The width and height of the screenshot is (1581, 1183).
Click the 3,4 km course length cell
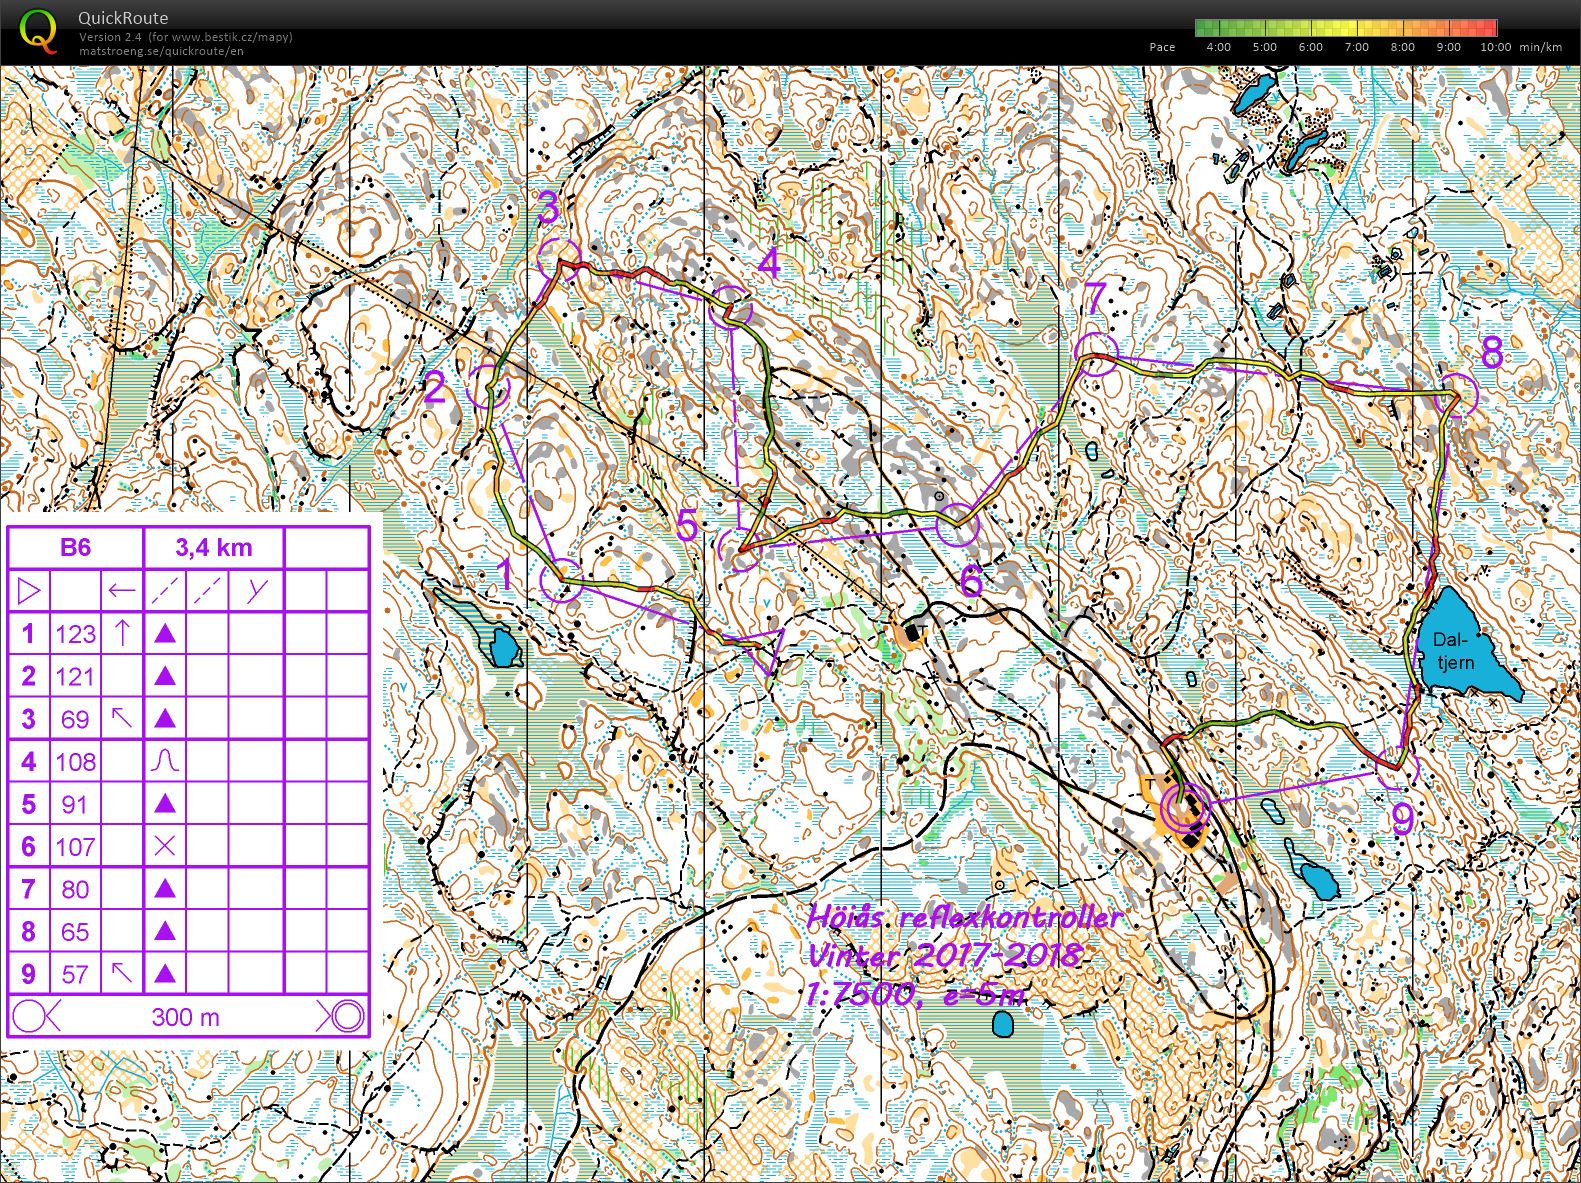214,547
